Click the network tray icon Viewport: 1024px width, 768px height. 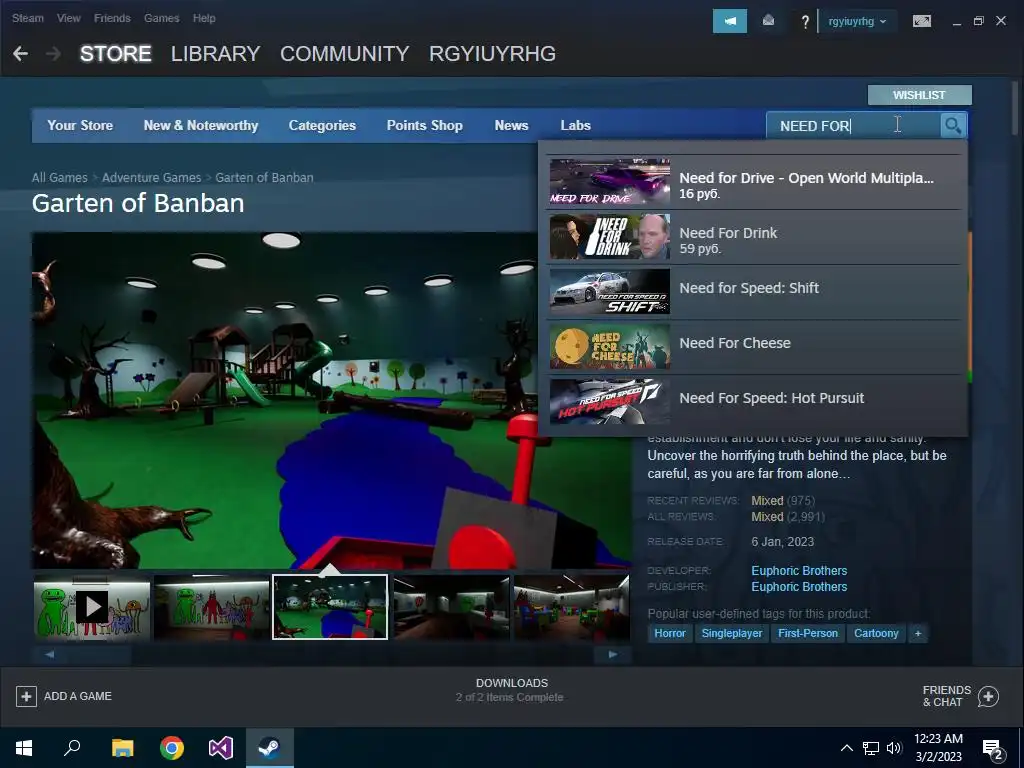(871, 748)
